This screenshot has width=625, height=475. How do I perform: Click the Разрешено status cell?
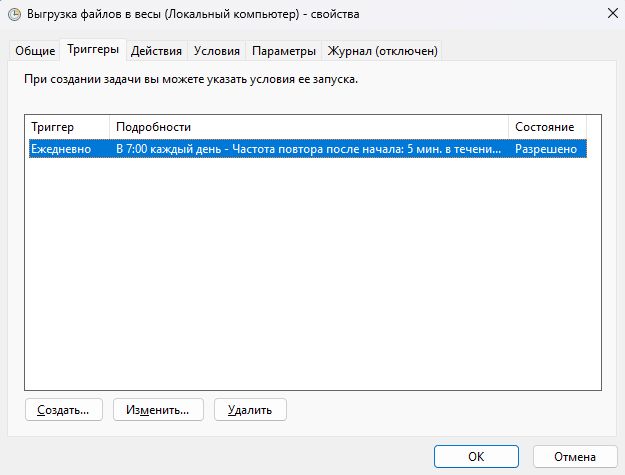[x=546, y=149]
